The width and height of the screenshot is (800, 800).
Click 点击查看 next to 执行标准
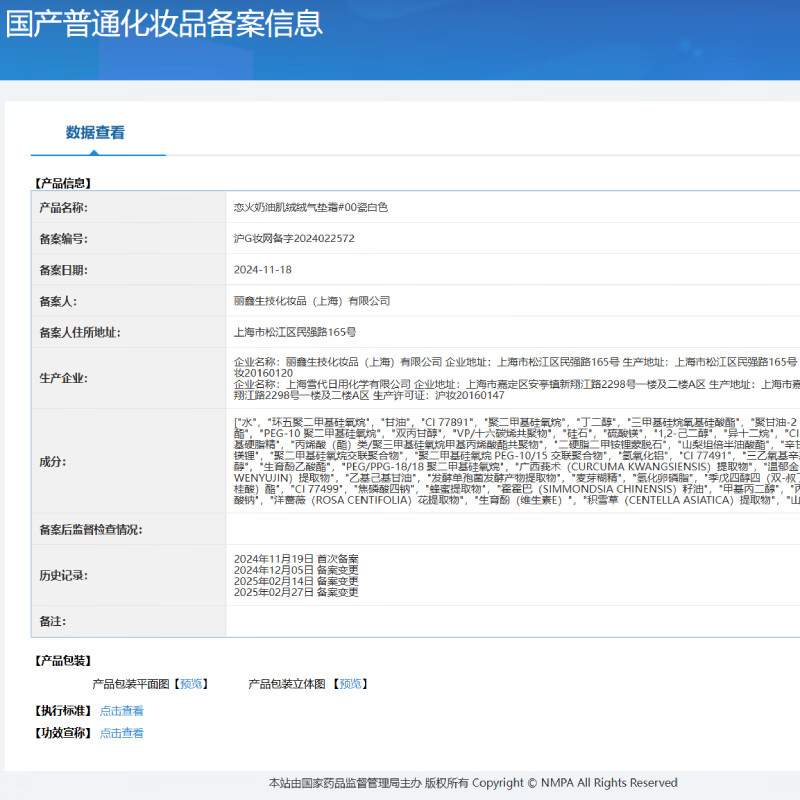(x=121, y=711)
